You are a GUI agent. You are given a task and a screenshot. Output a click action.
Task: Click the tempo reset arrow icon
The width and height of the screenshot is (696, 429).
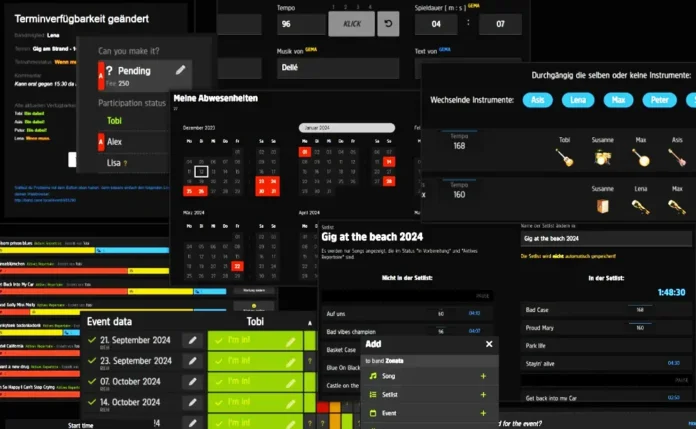coord(388,24)
